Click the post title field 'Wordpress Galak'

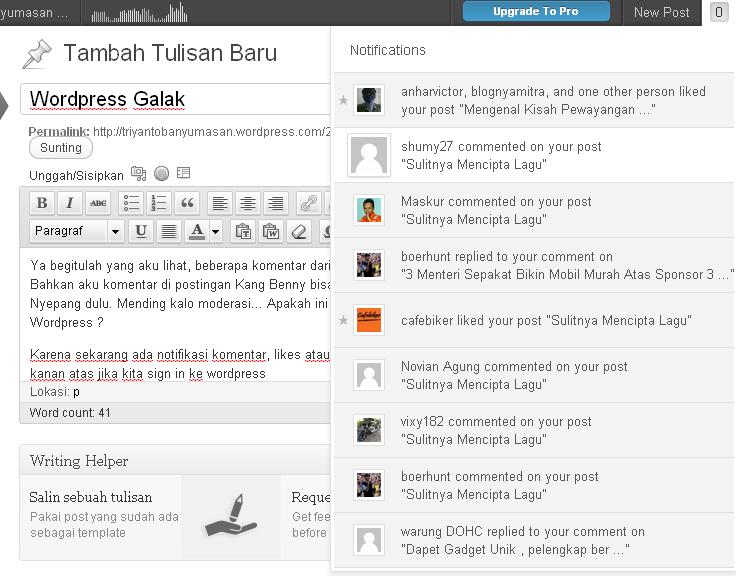pos(175,99)
